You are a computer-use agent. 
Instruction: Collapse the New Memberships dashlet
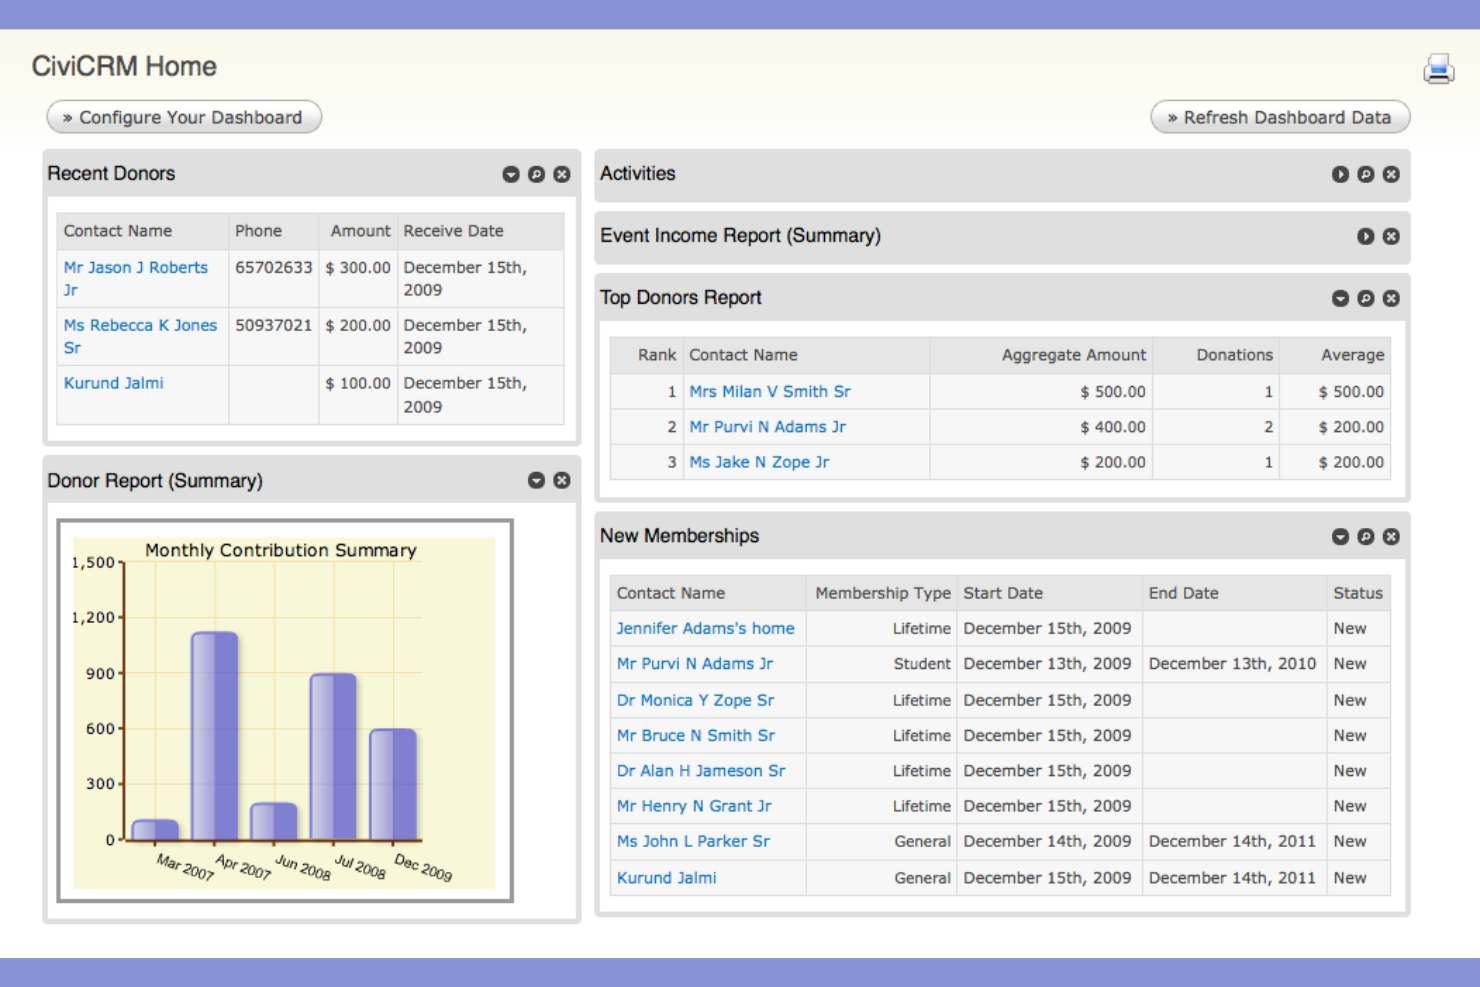(x=1340, y=536)
